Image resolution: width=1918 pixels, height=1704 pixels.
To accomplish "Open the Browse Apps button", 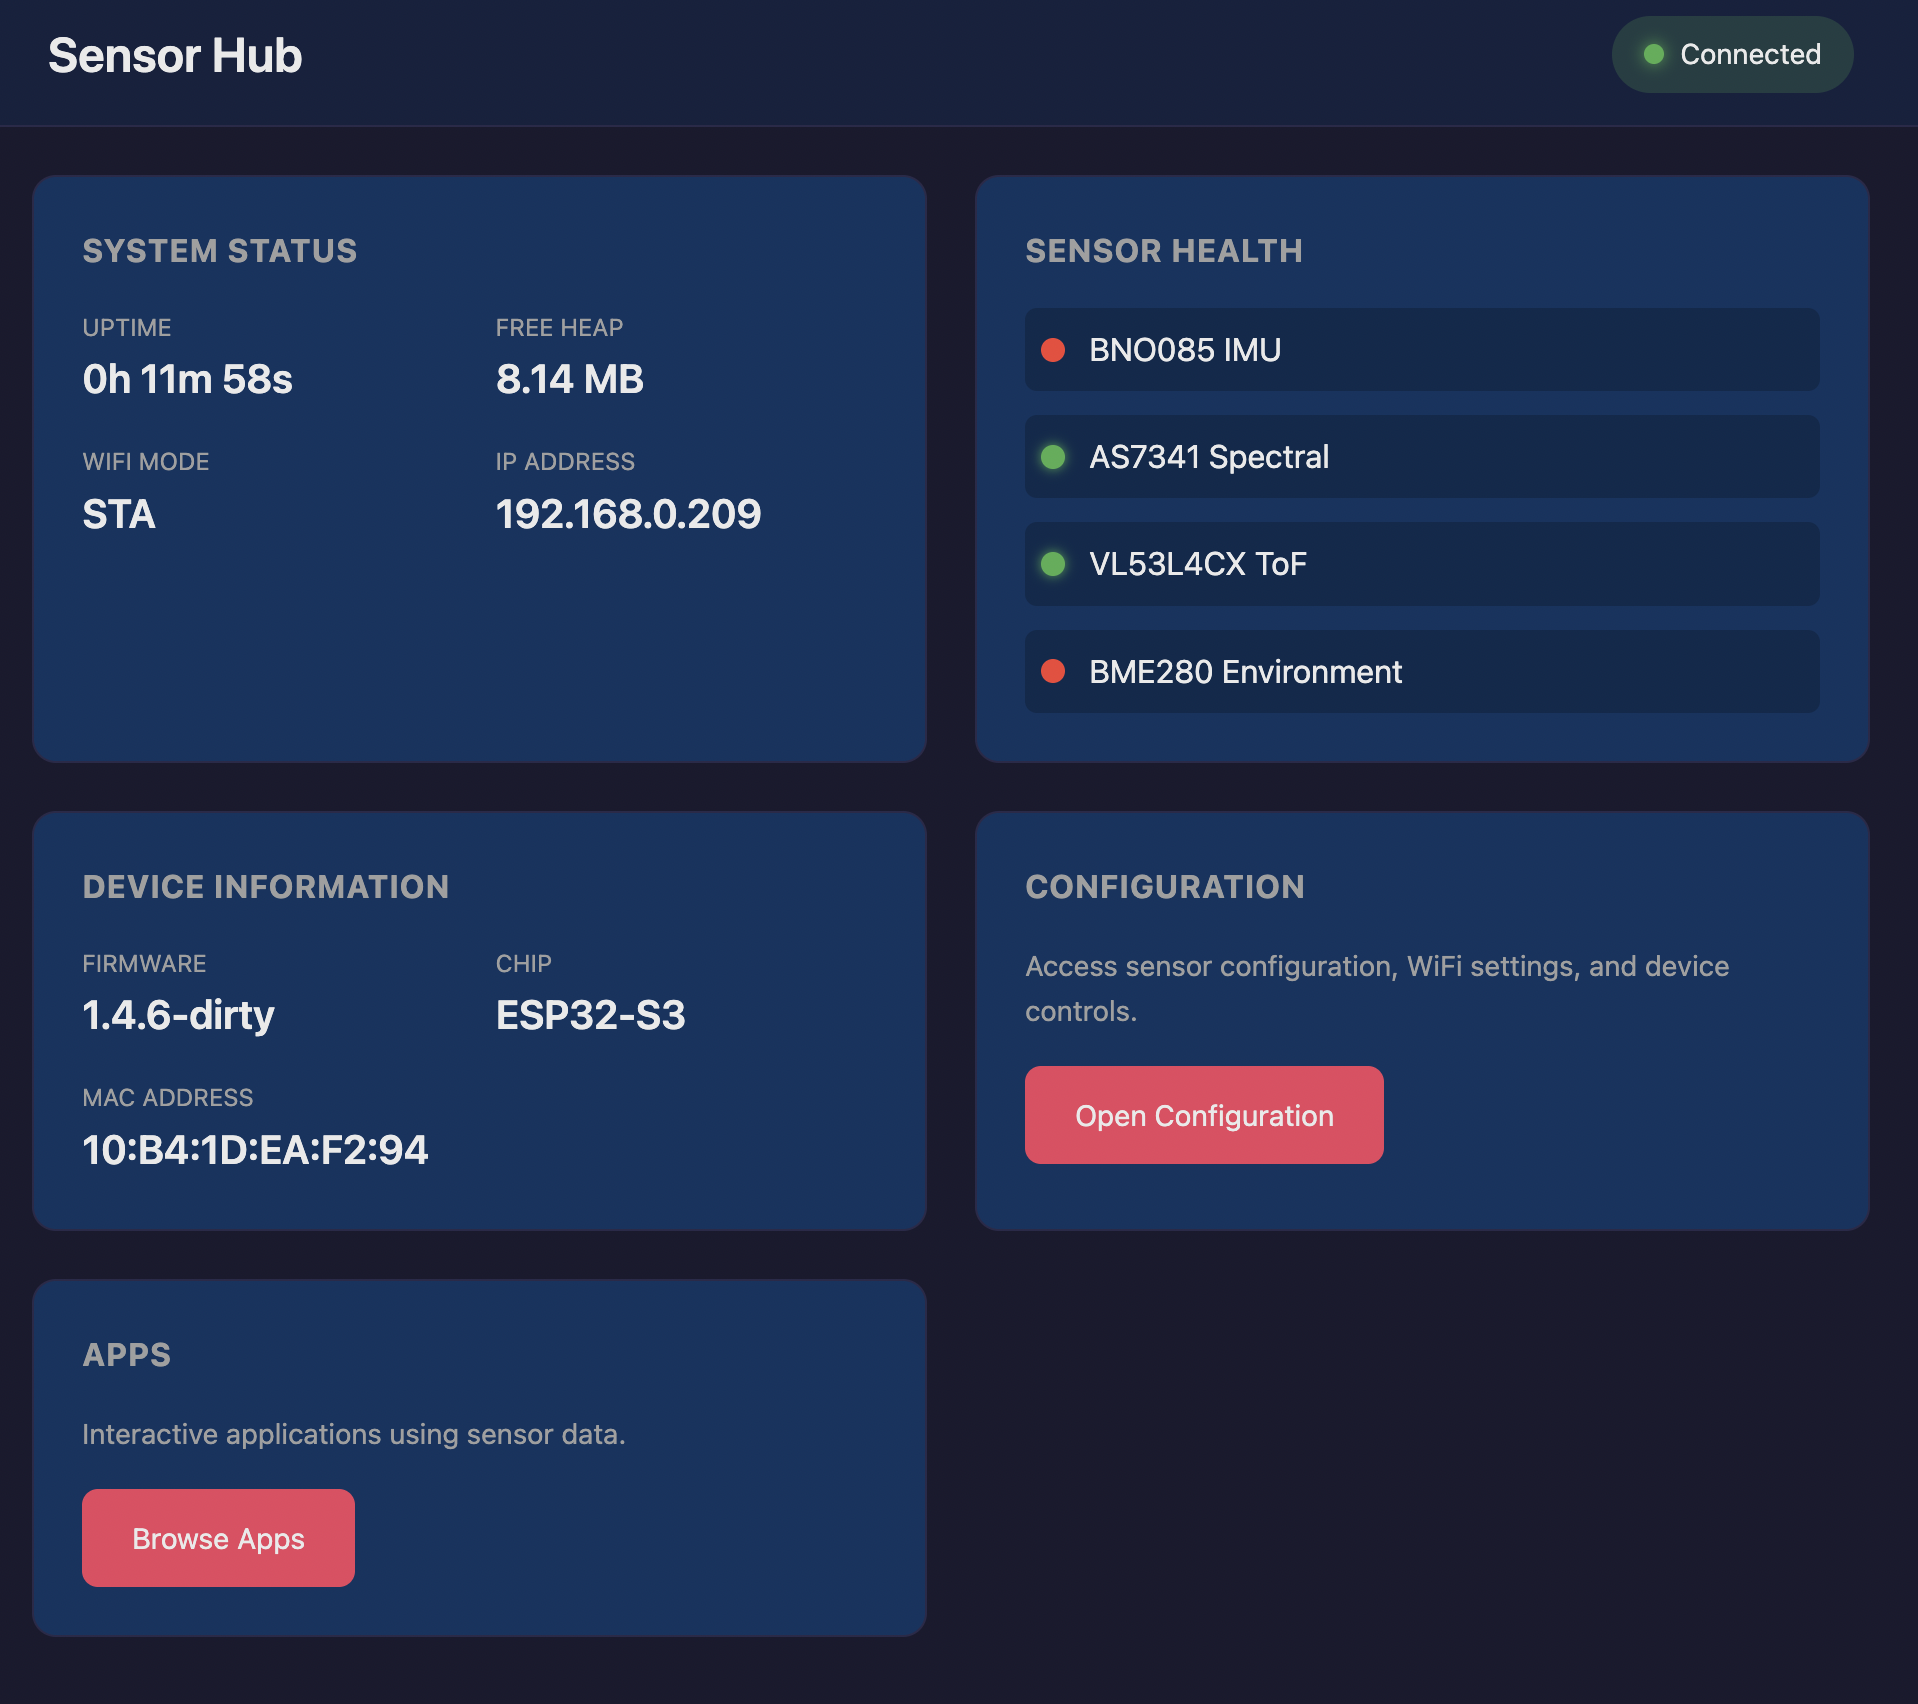I will (x=218, y=1538).
